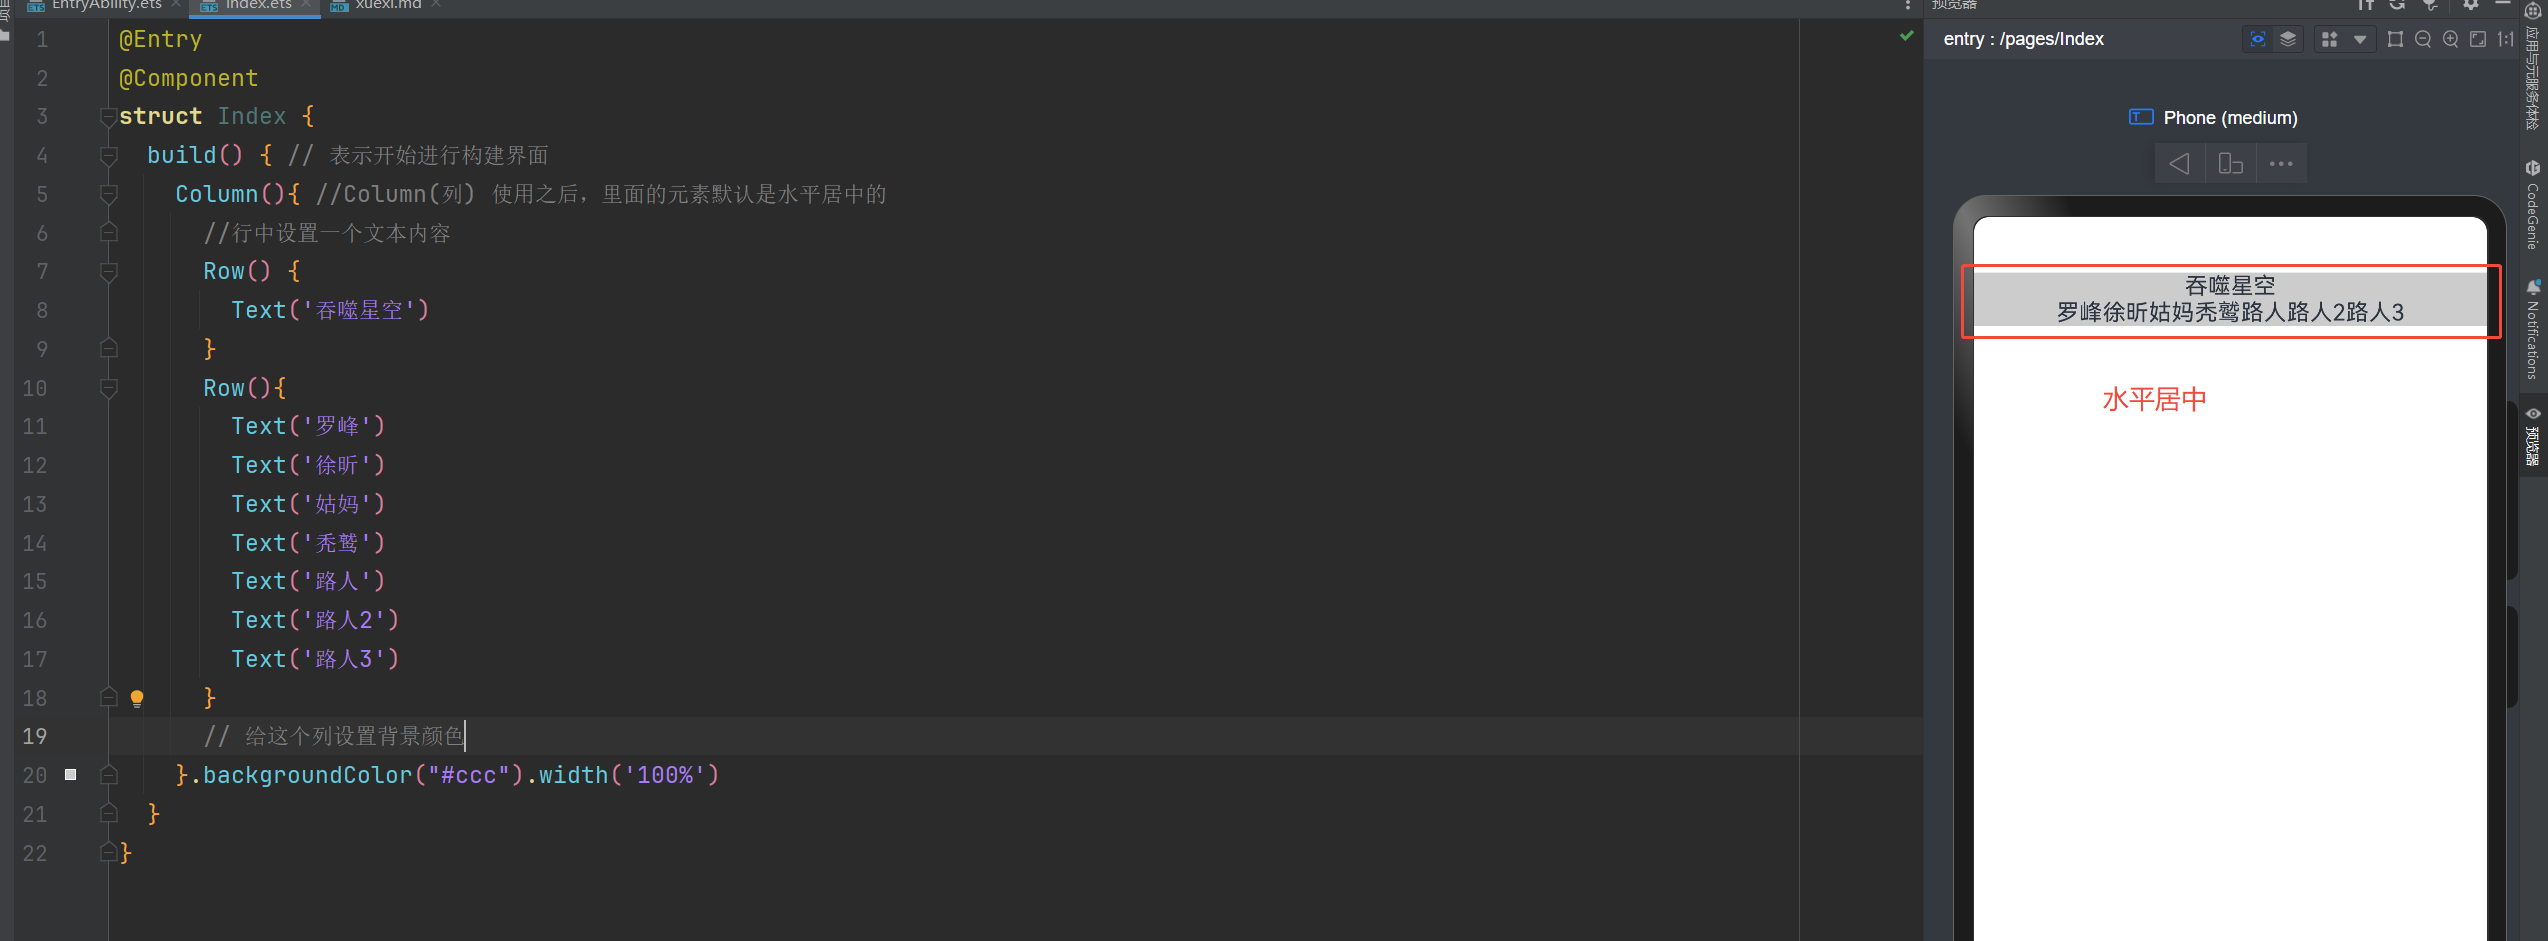The image size is (2548, 941).
Task: Click the fit-to-screen frame icon
Action: pos(2478,39)
